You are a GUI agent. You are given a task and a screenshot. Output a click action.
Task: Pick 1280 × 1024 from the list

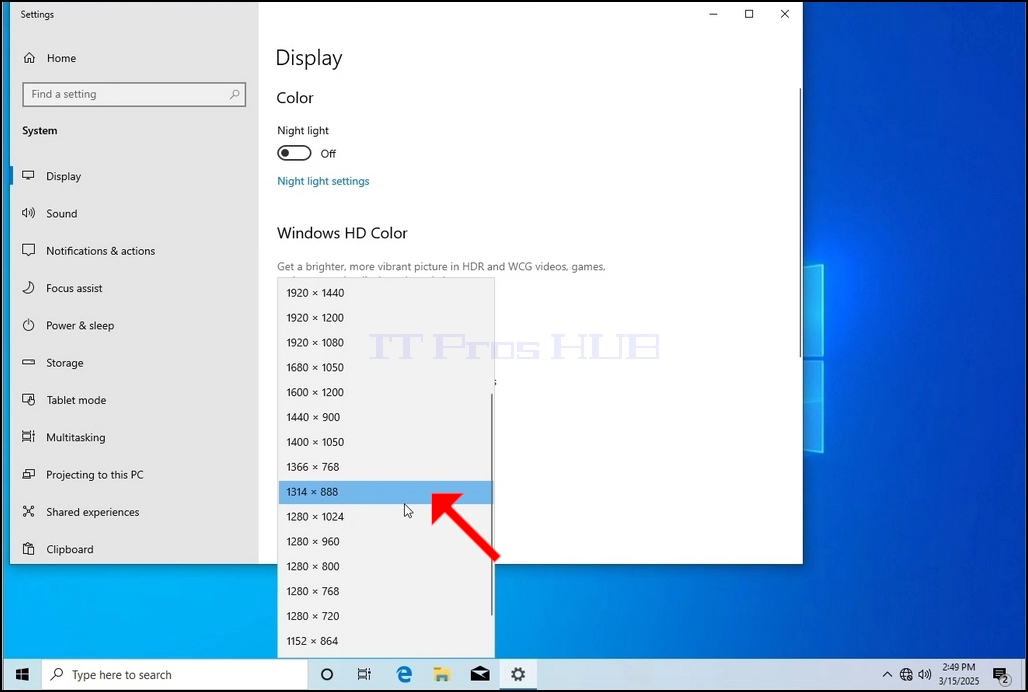(x=386, y=517)
